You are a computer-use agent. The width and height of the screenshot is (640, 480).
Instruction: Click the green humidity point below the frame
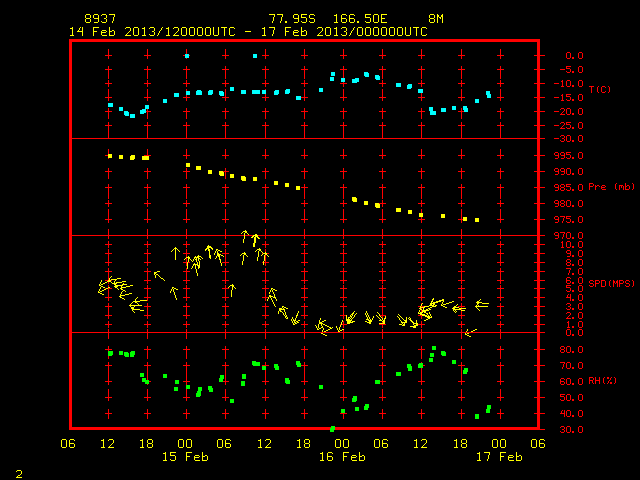tap(332, 429)
